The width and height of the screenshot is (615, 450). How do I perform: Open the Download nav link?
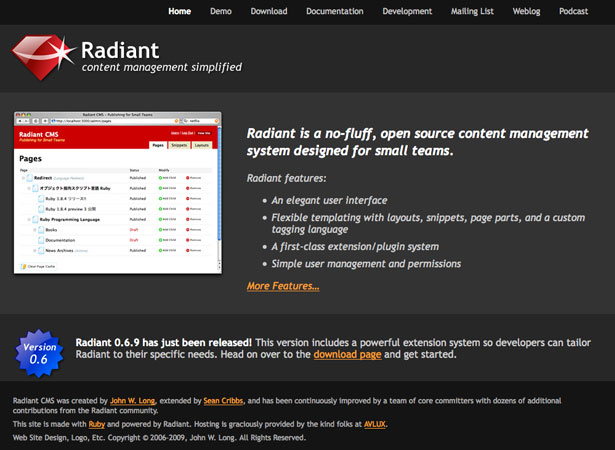pyautogui.click(x=269, y=11)
